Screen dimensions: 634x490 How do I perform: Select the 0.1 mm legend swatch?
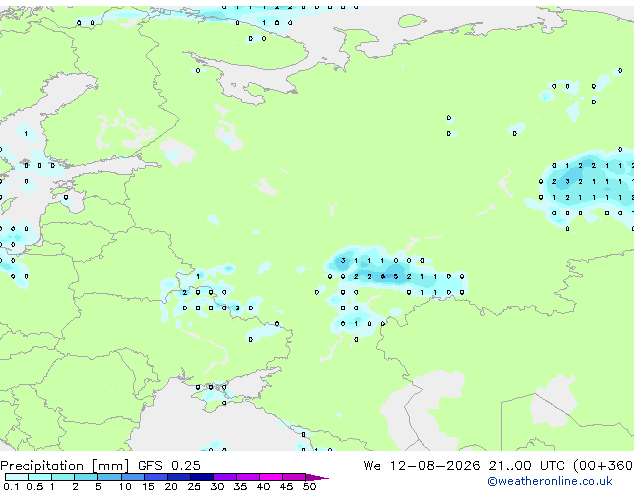point(17,477)
